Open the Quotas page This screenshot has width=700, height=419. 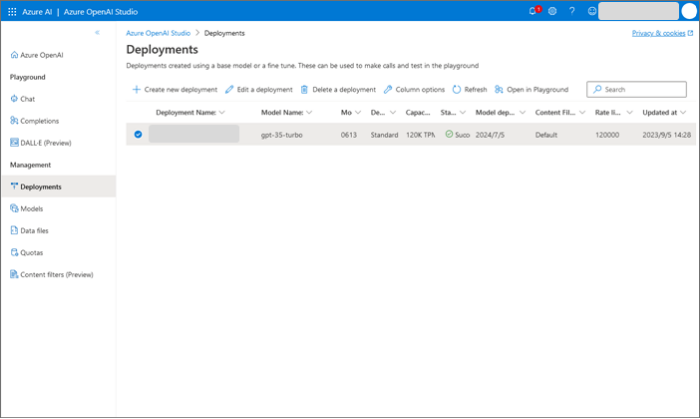(26, 253)
